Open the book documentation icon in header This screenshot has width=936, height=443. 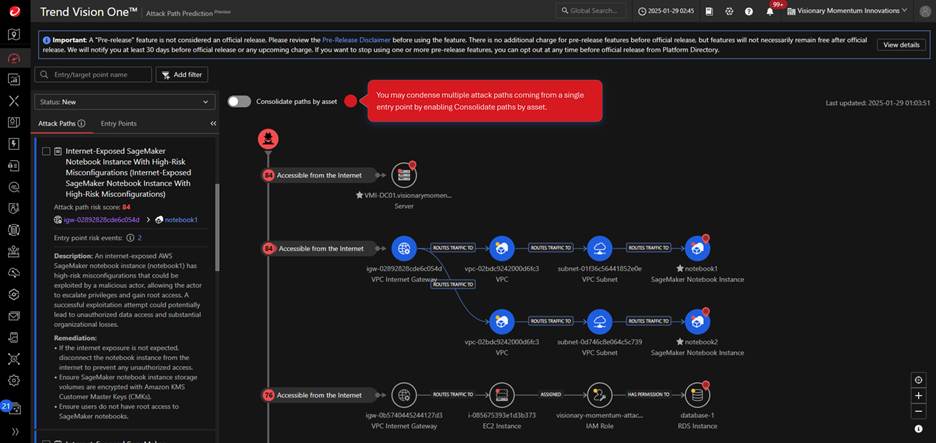point(709,11)
